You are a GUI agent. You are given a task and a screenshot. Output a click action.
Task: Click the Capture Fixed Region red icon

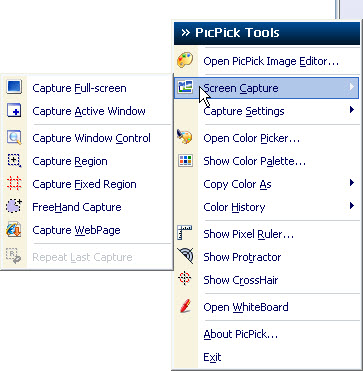pos(14,184)
